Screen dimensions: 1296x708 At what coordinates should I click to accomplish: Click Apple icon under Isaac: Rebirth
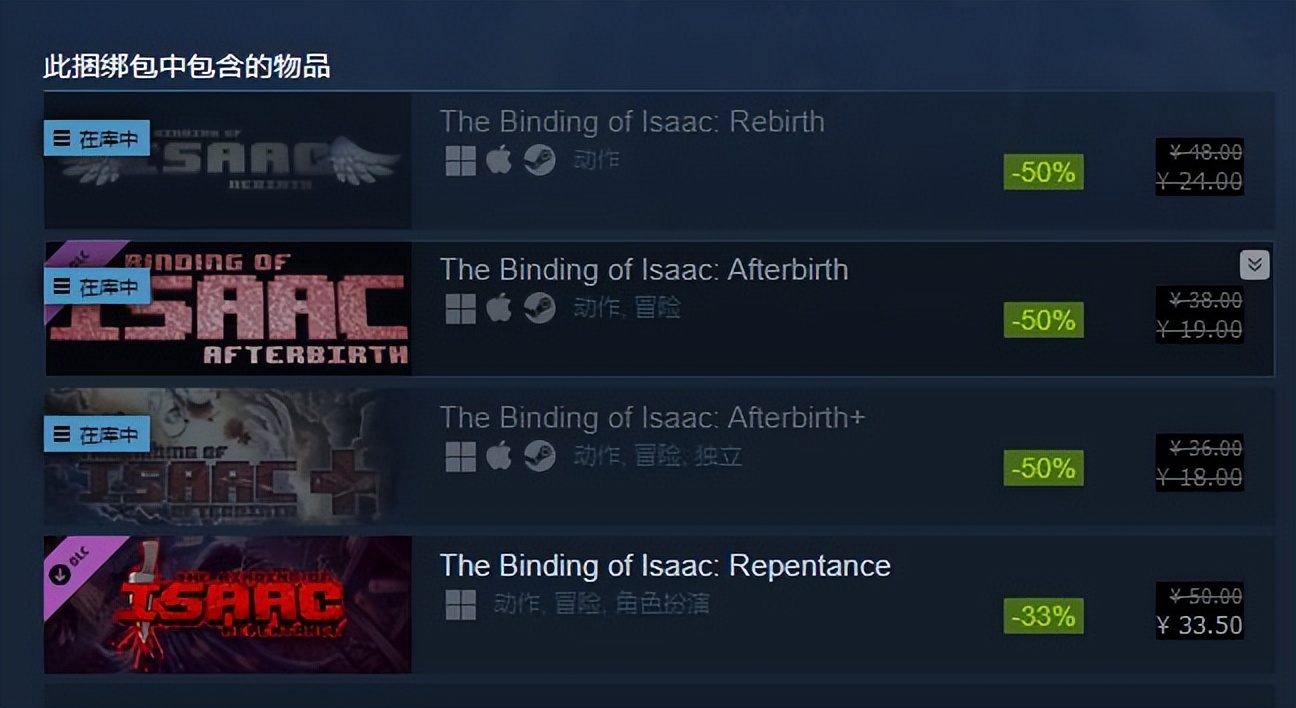pos(499,160)
